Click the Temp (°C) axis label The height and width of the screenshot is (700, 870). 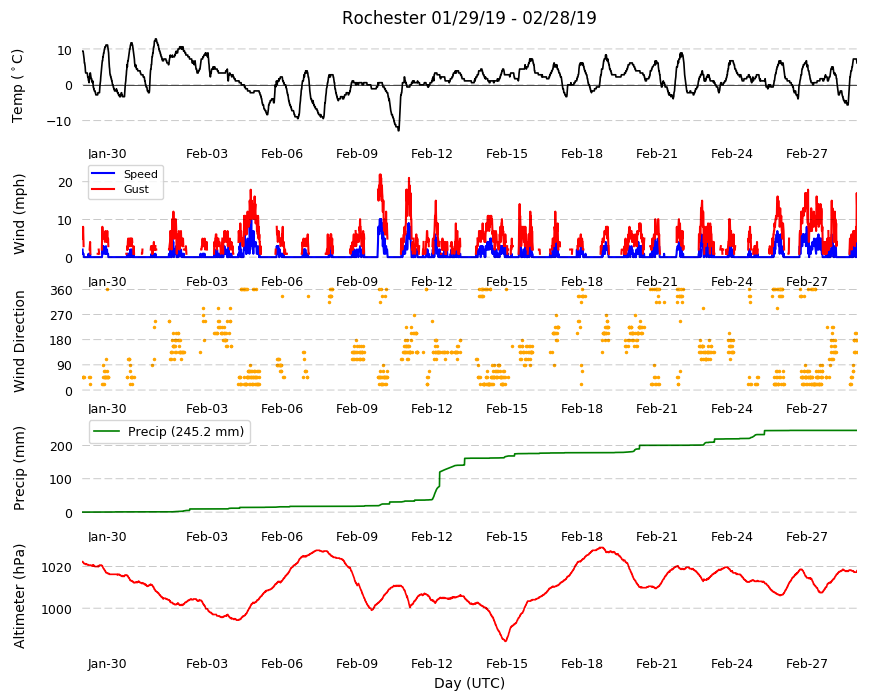click(x=18, y=85)
